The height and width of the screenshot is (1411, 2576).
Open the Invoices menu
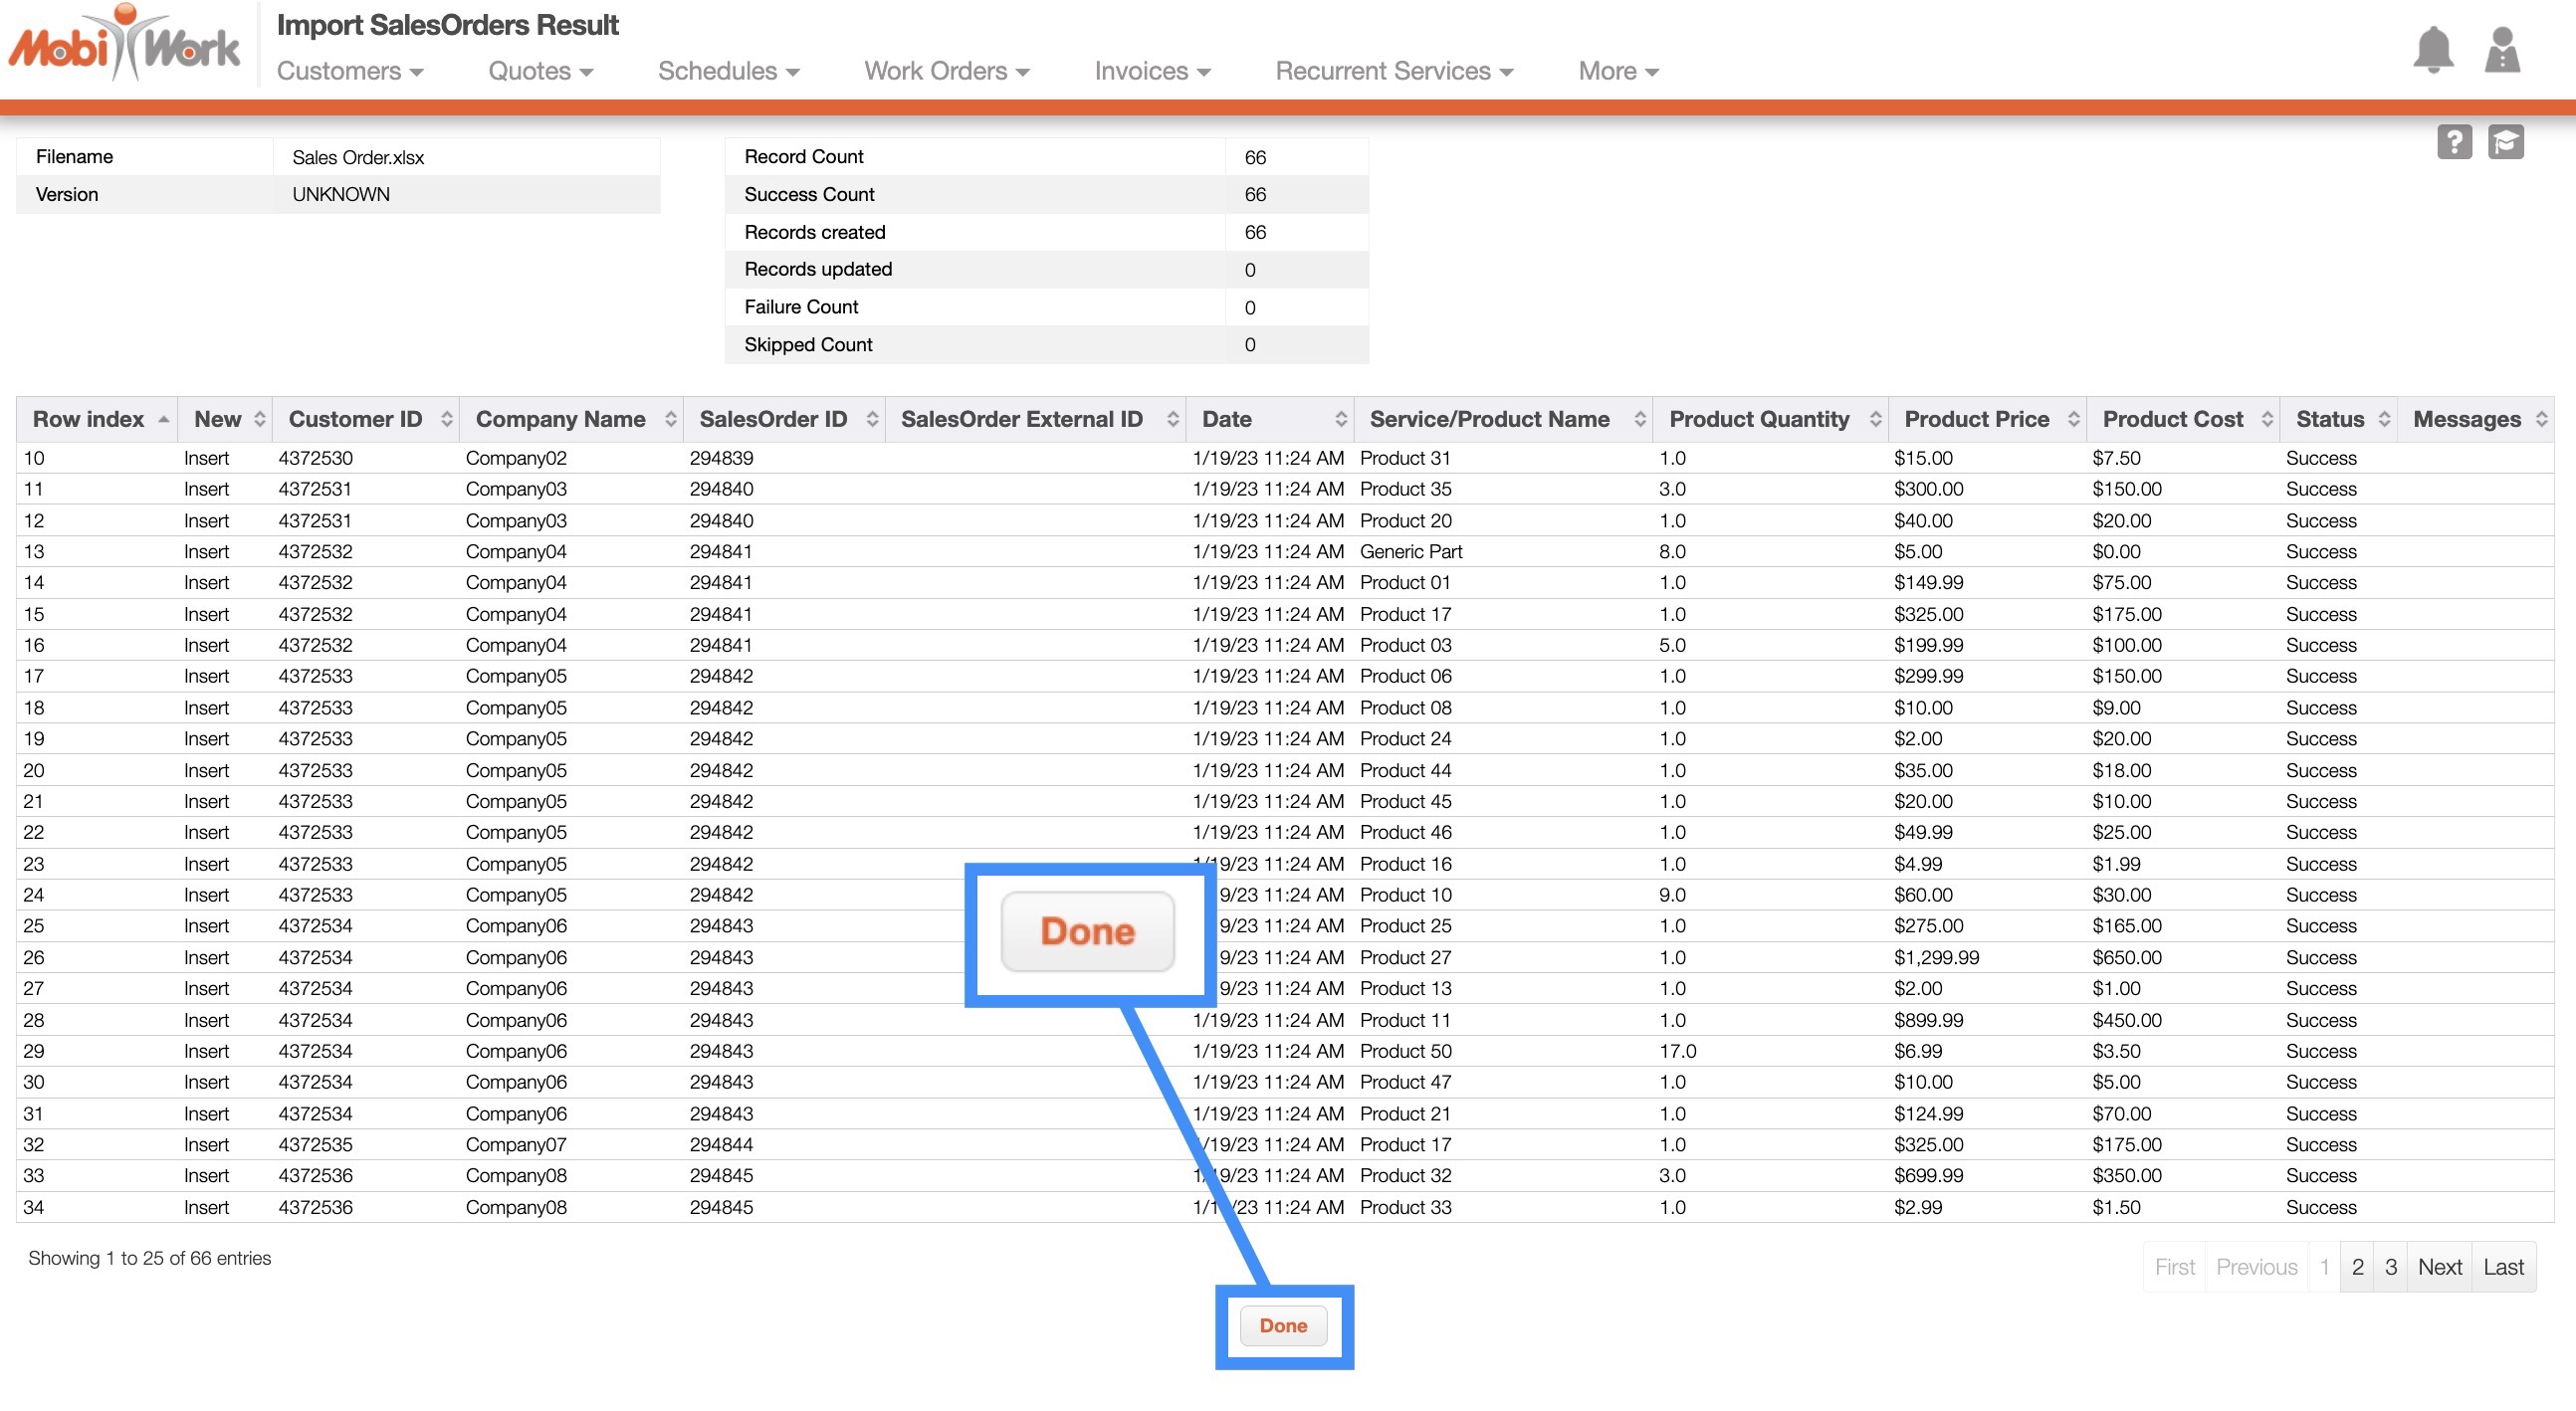click(x=1152, y=71)
